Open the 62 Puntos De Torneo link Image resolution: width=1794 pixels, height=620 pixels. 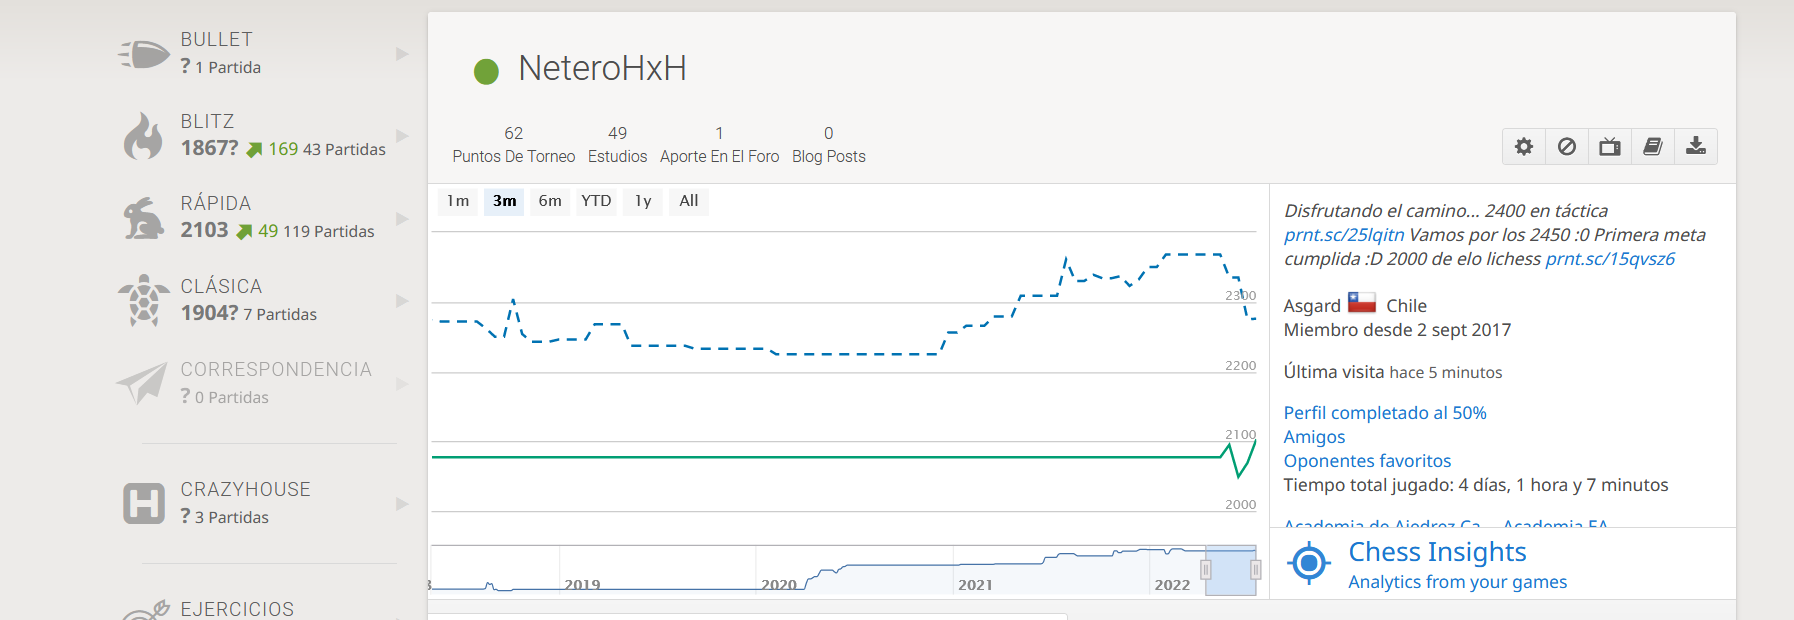pyautogui.click(x=514, y=145)
